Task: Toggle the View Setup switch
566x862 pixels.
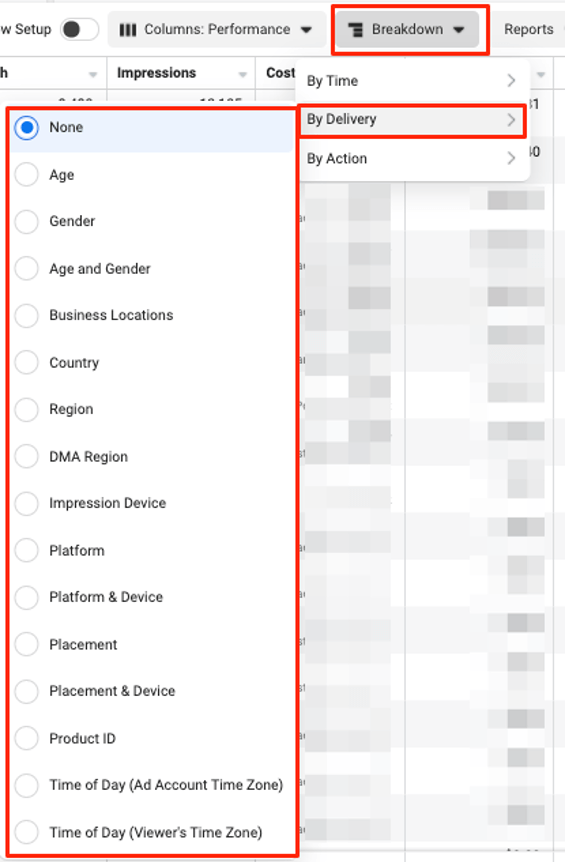Action: [x=79, y=29]
